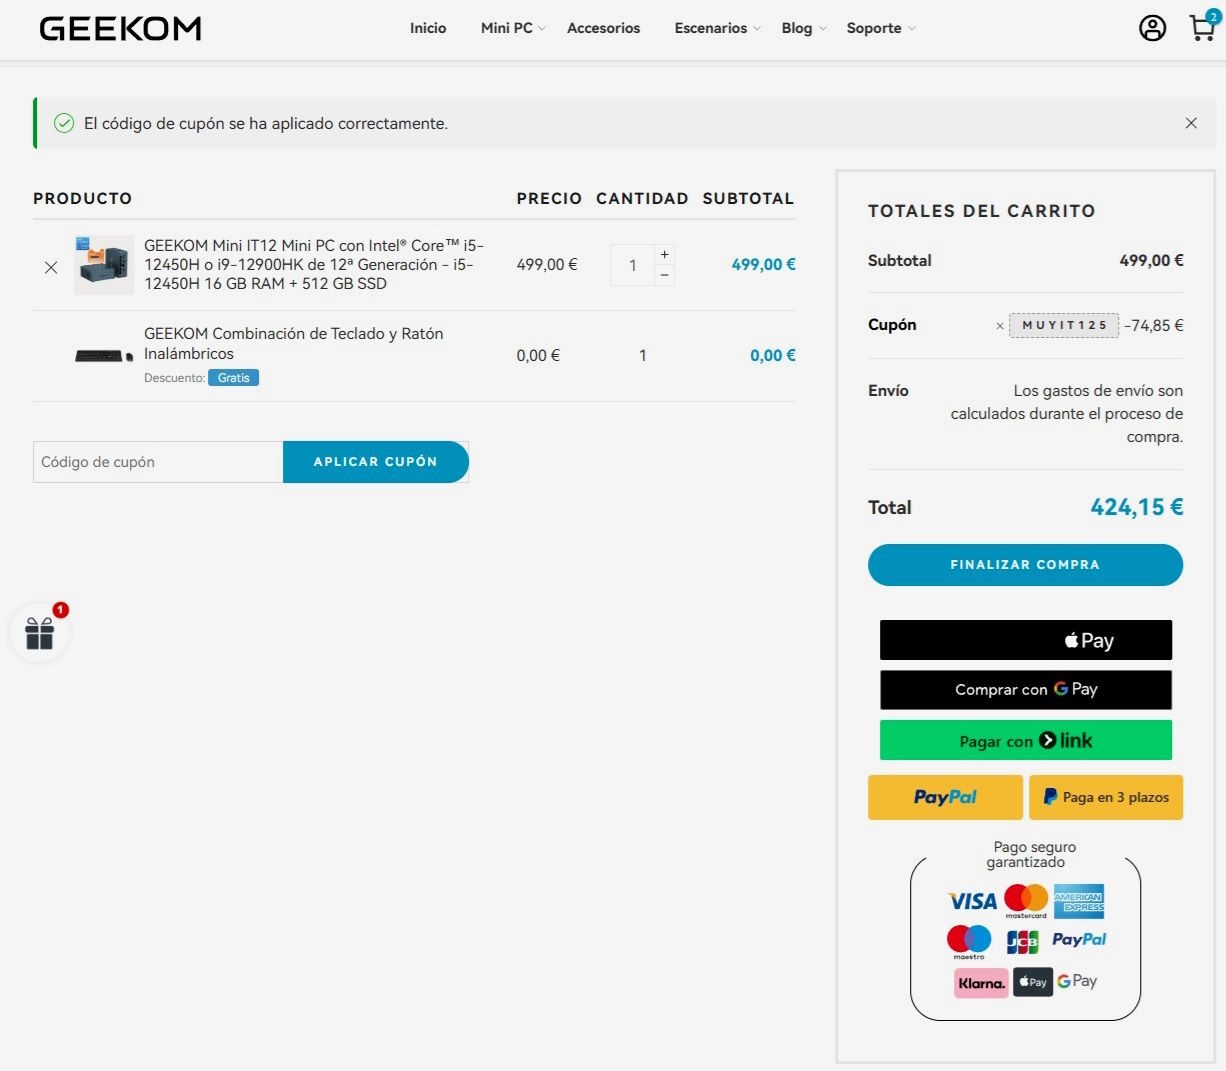
Task: Click the small G Pay badge
Action: click(x=1077, y=981)
